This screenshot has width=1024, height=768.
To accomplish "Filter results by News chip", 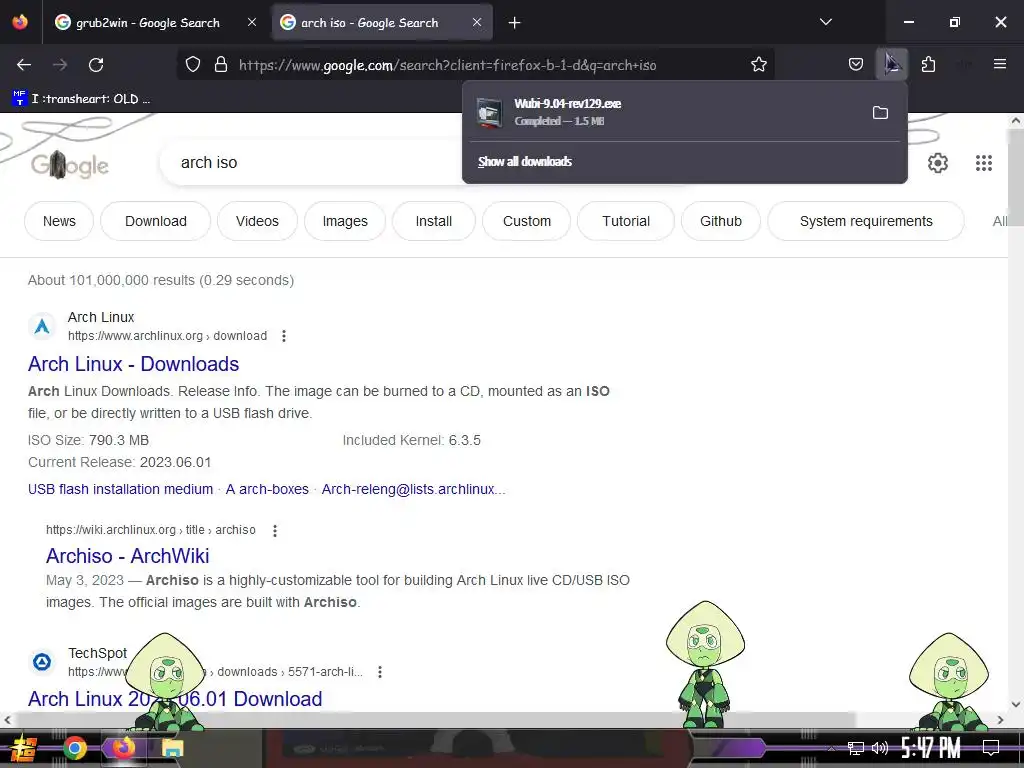I will click(x=59, y=221).
